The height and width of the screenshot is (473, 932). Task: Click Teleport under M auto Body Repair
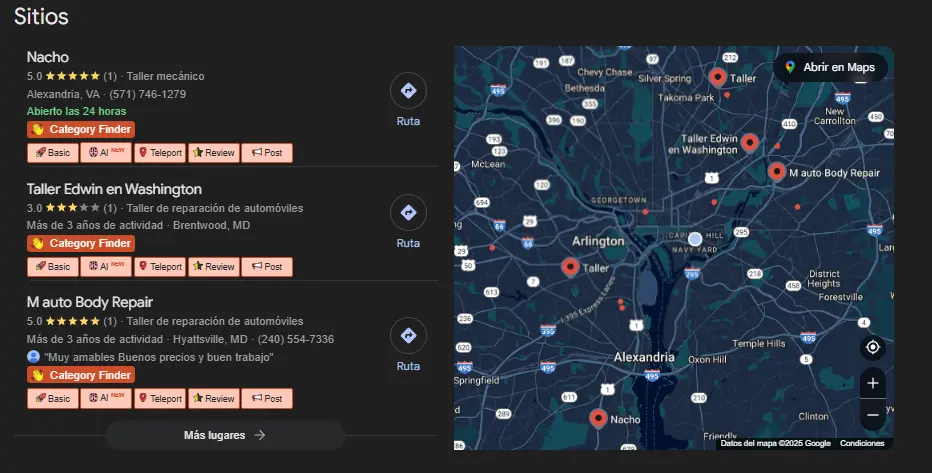coord(160,399)
